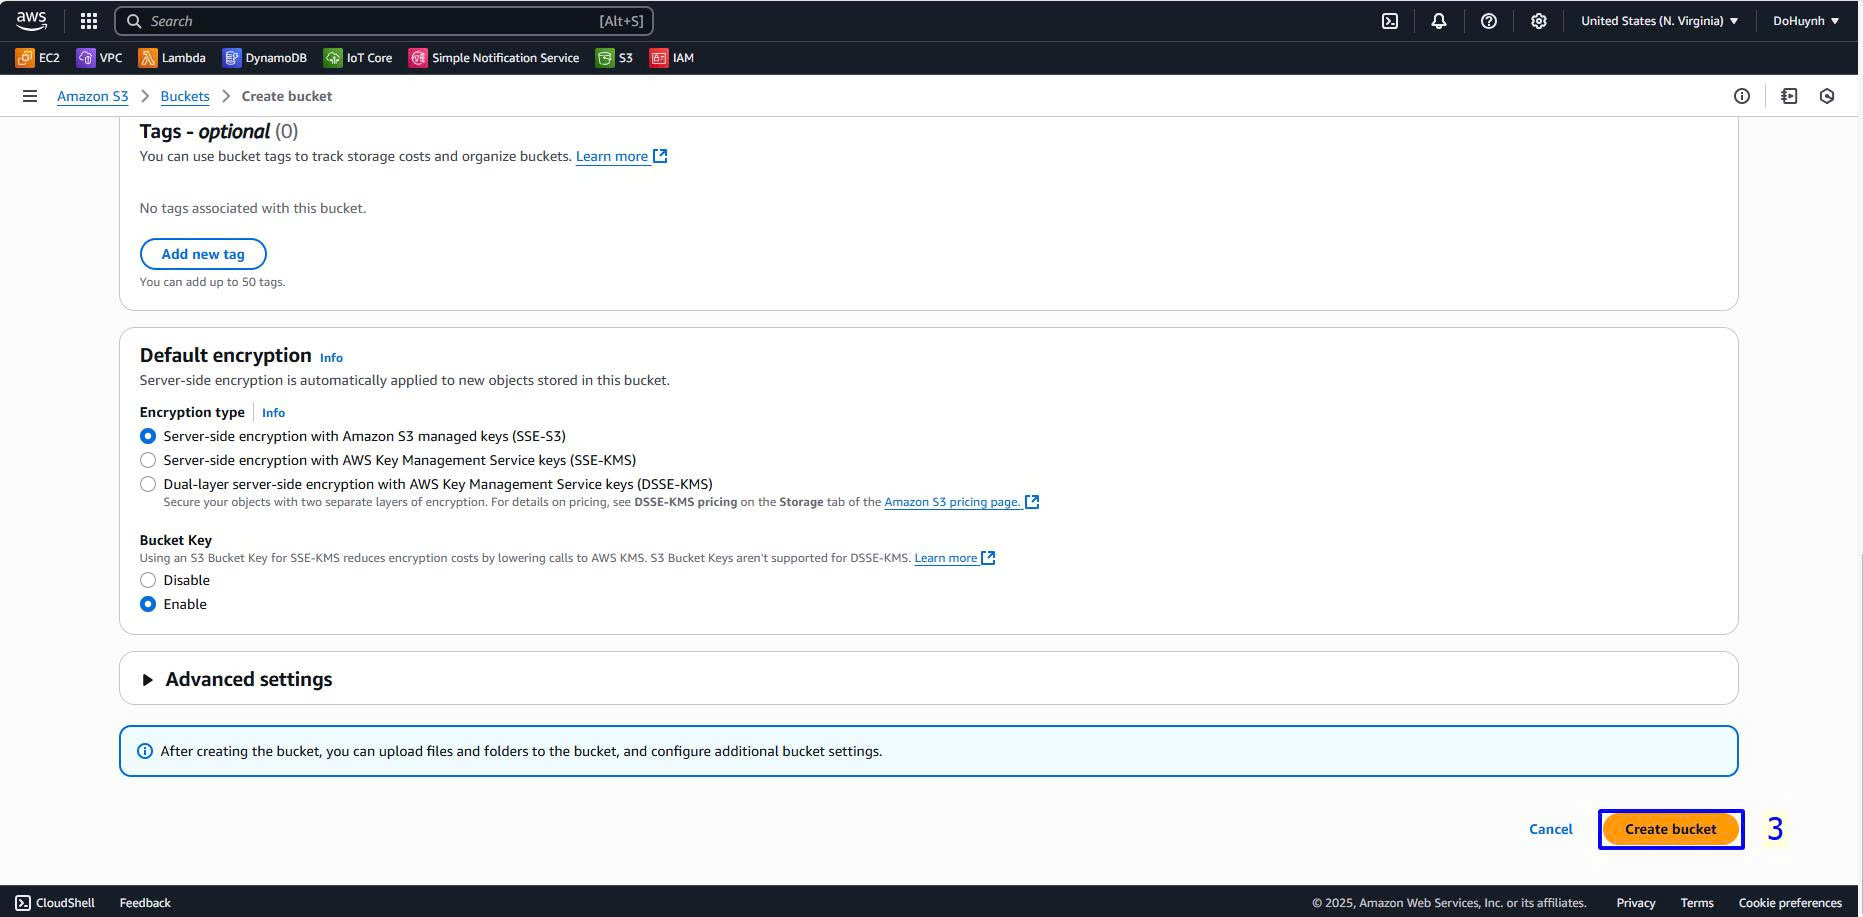Open the United States (N. Virginia) region dropdown
This screenshot has height=917, width=1863.
[x=1659, y=21]
